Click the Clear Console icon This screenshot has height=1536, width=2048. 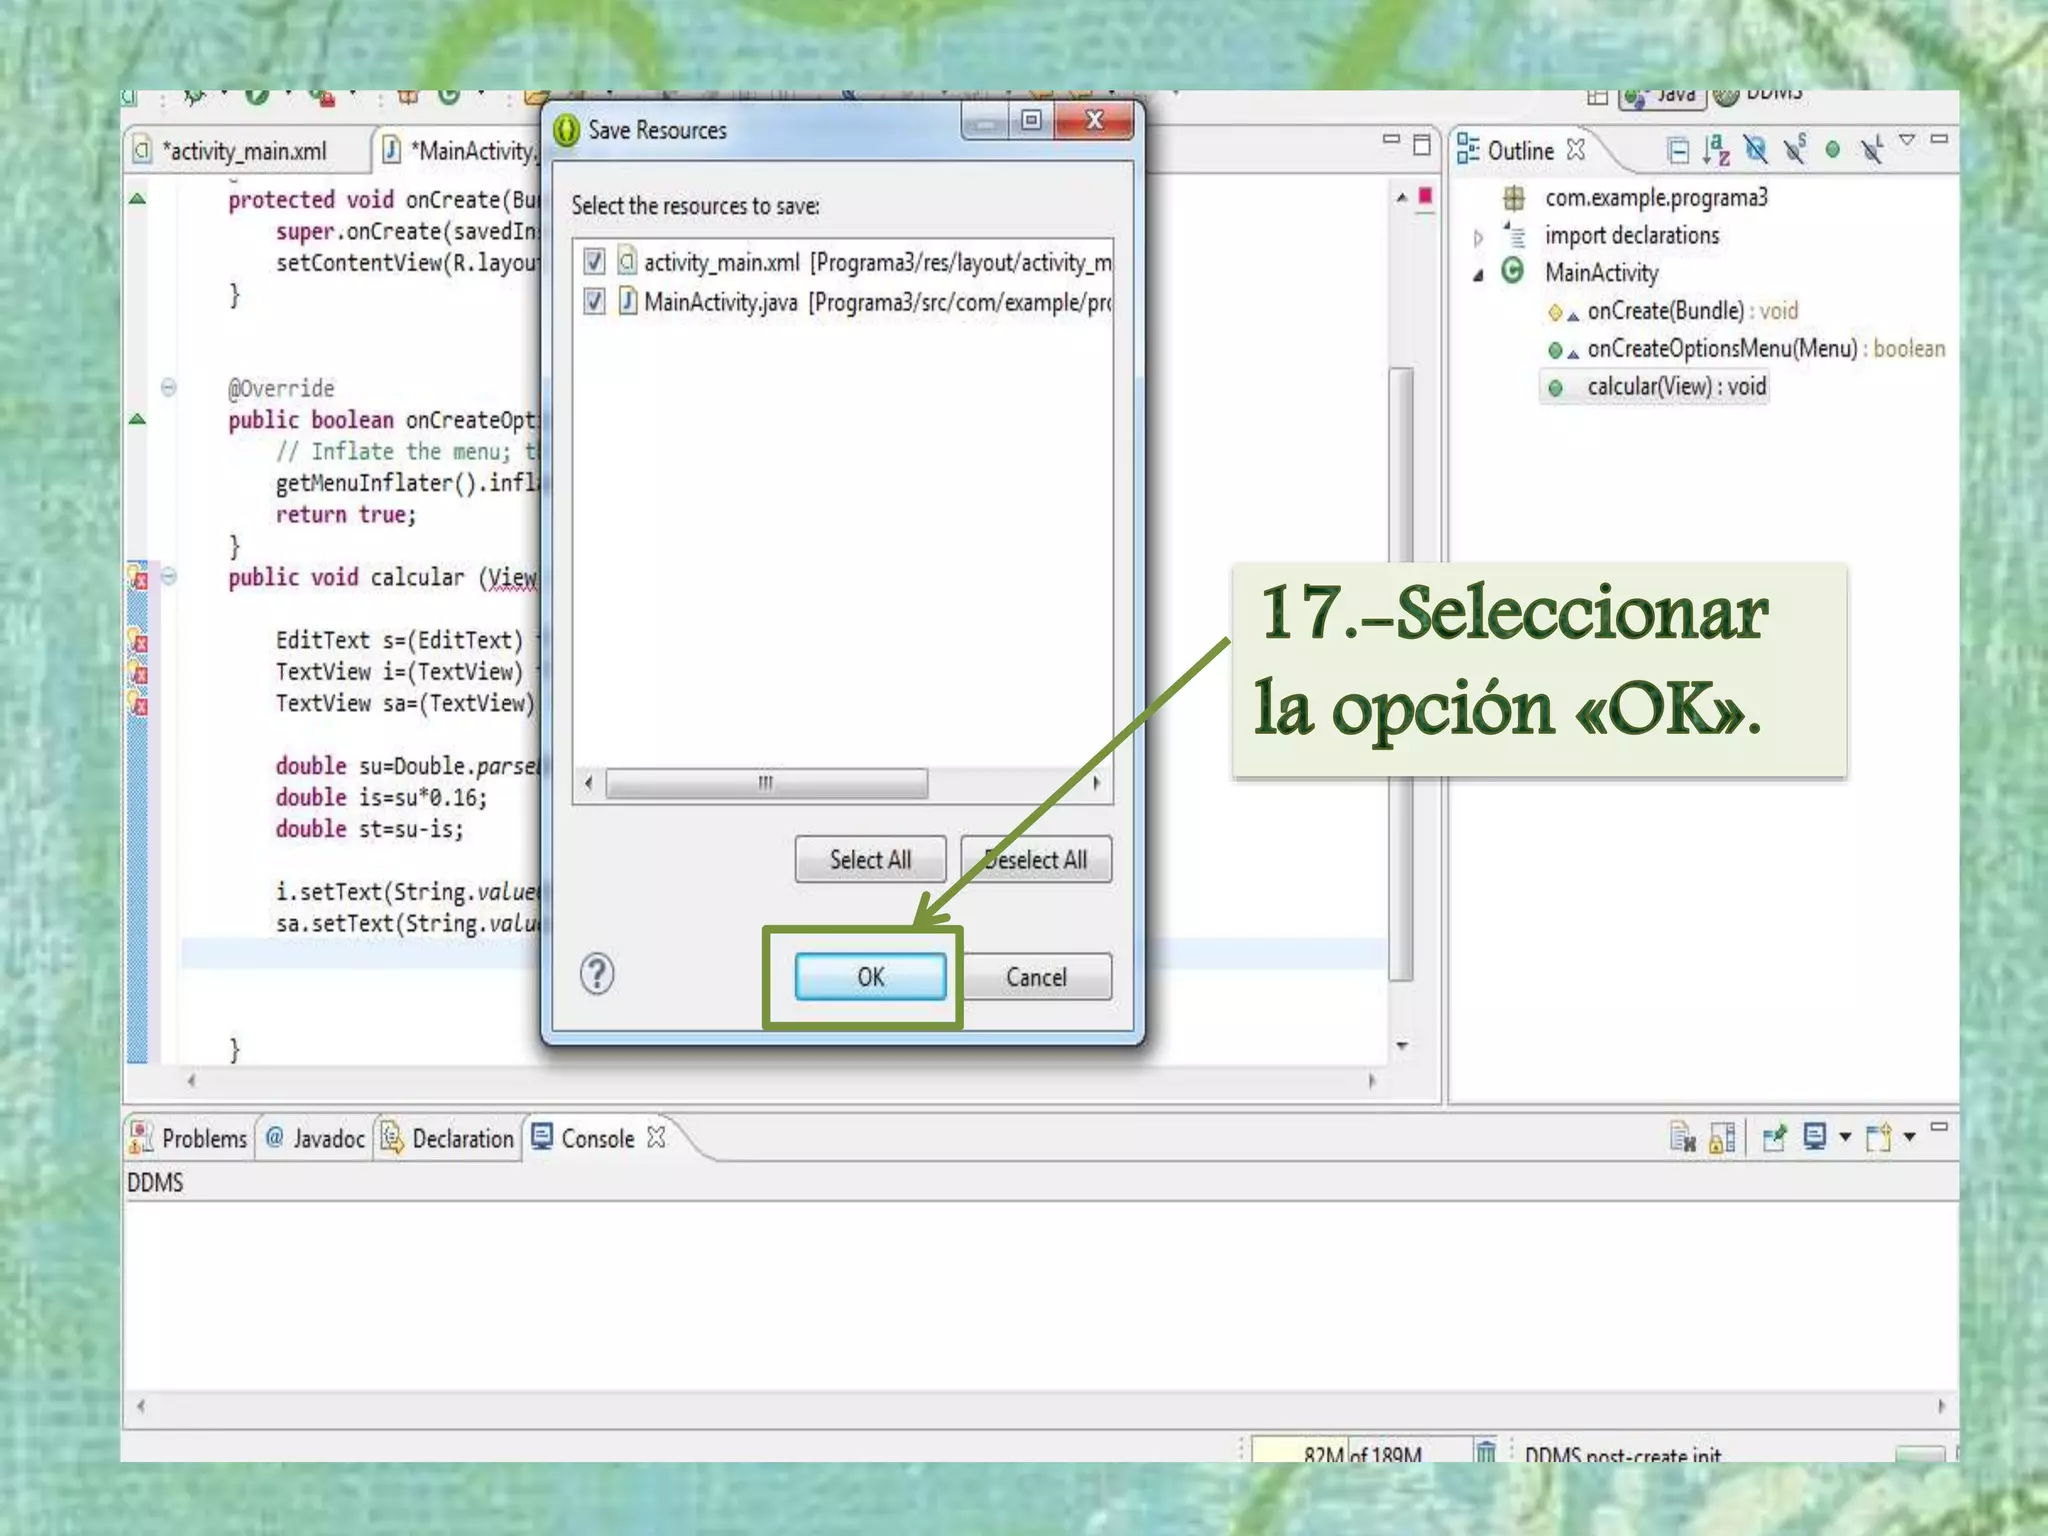1682,1138
